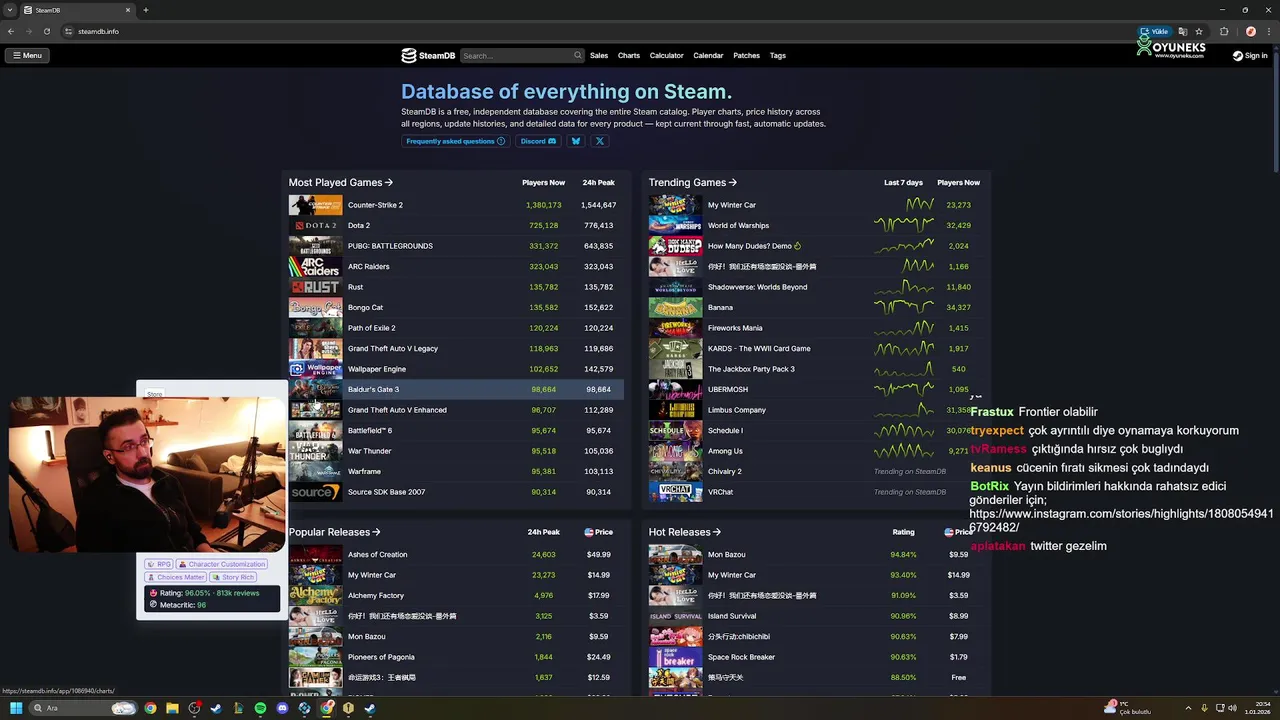Close the SteamDB browser tab

pyautogui.click(x=128, y=10)
